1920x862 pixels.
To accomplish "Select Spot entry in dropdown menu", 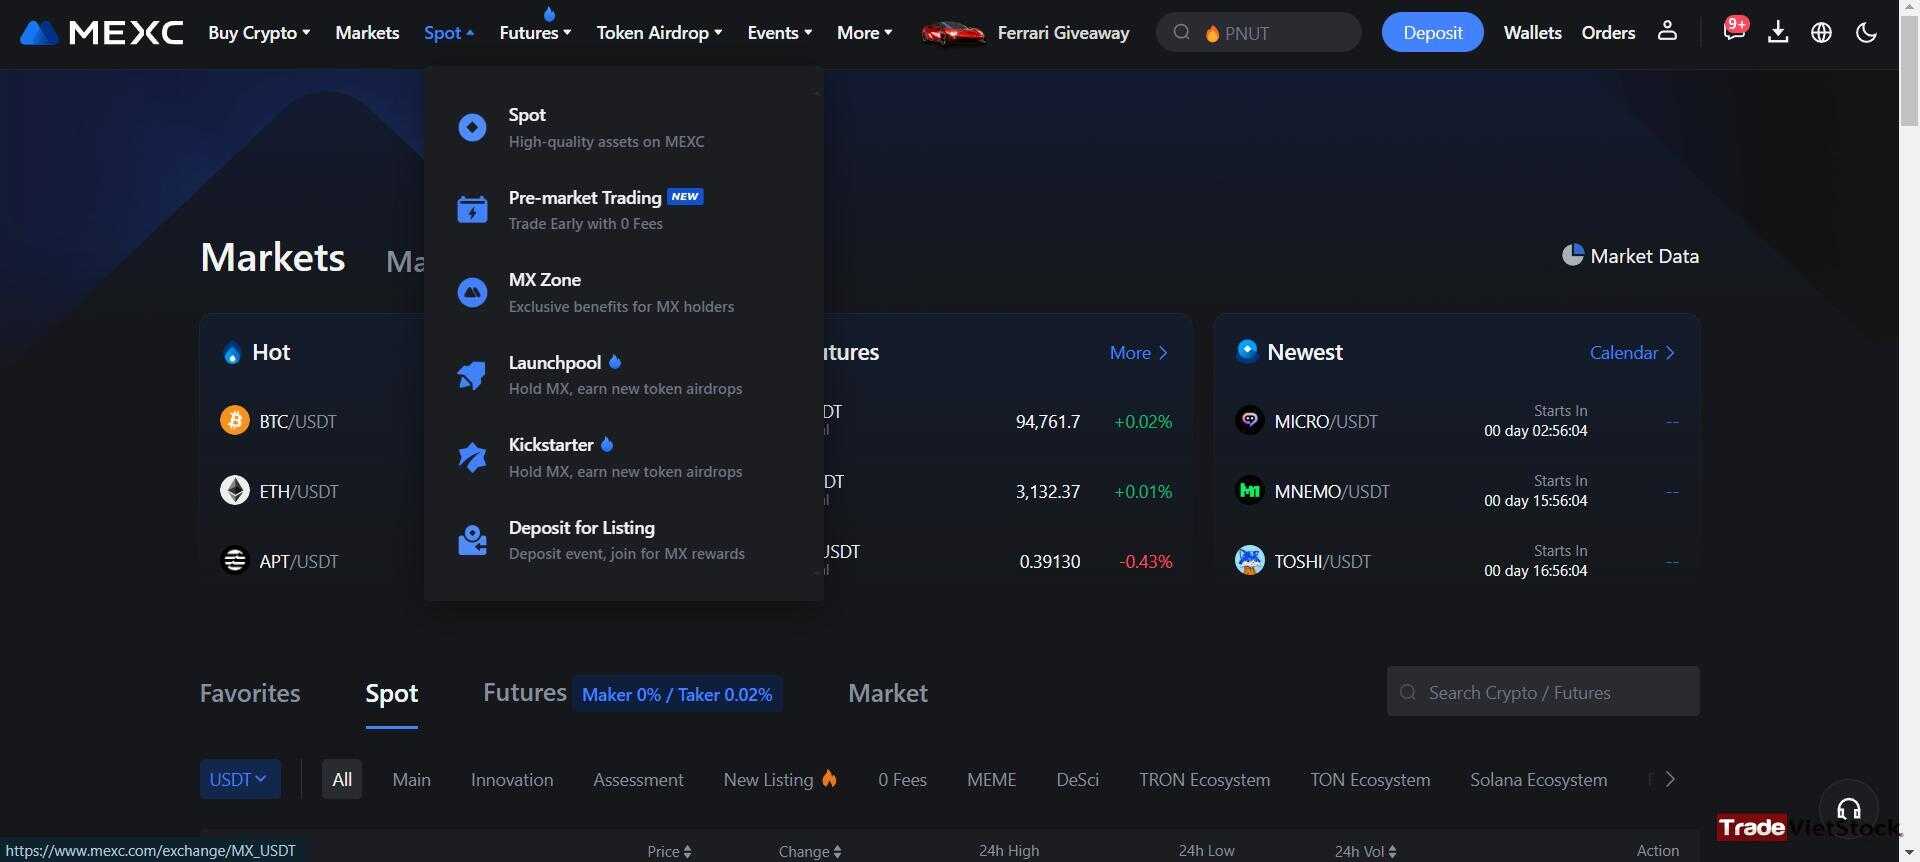I will tap(624, 128).
